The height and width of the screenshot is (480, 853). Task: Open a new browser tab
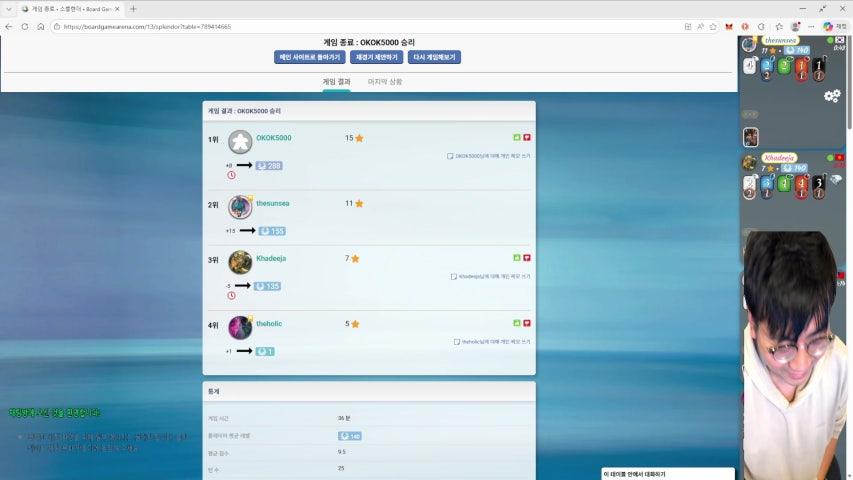click(133, 8)
